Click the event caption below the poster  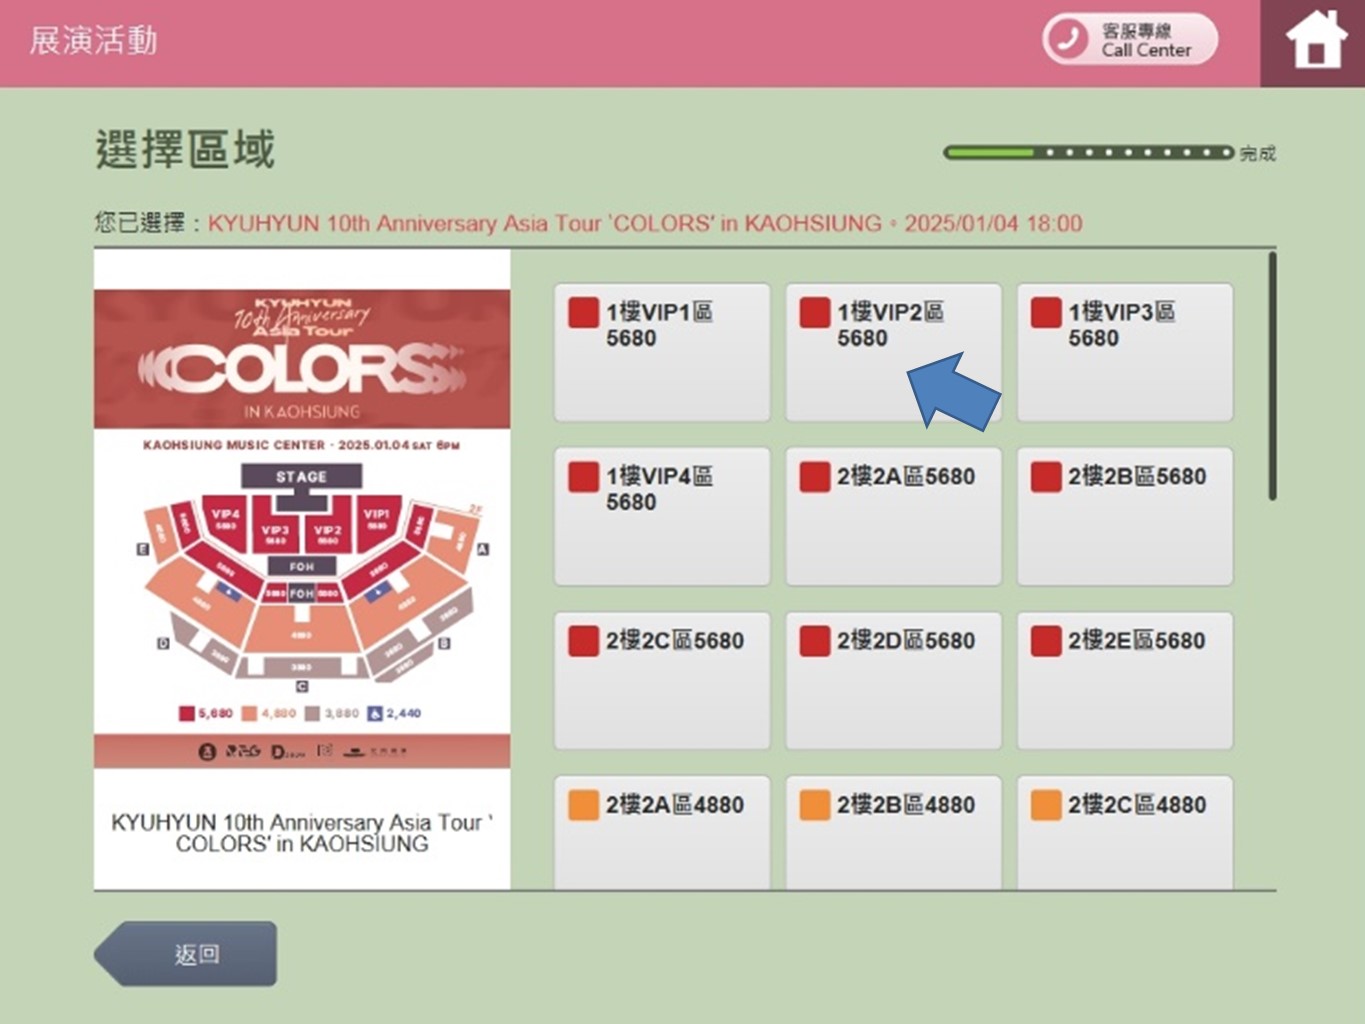[302, 833]
